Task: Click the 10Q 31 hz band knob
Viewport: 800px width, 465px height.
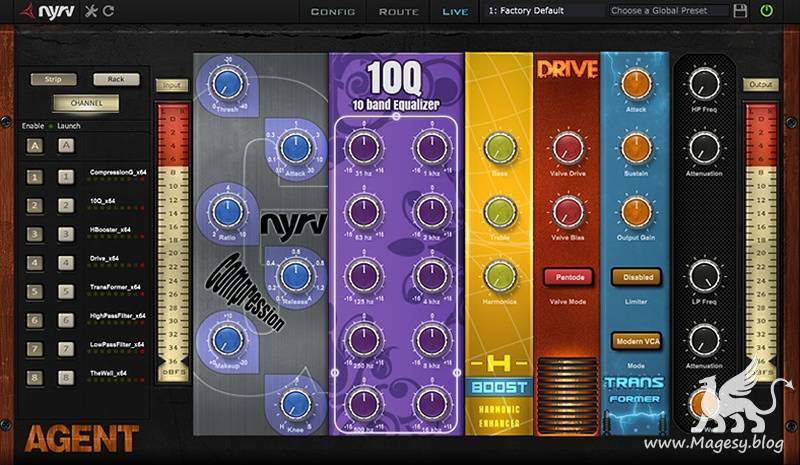Action: click(x=363, y=148)
